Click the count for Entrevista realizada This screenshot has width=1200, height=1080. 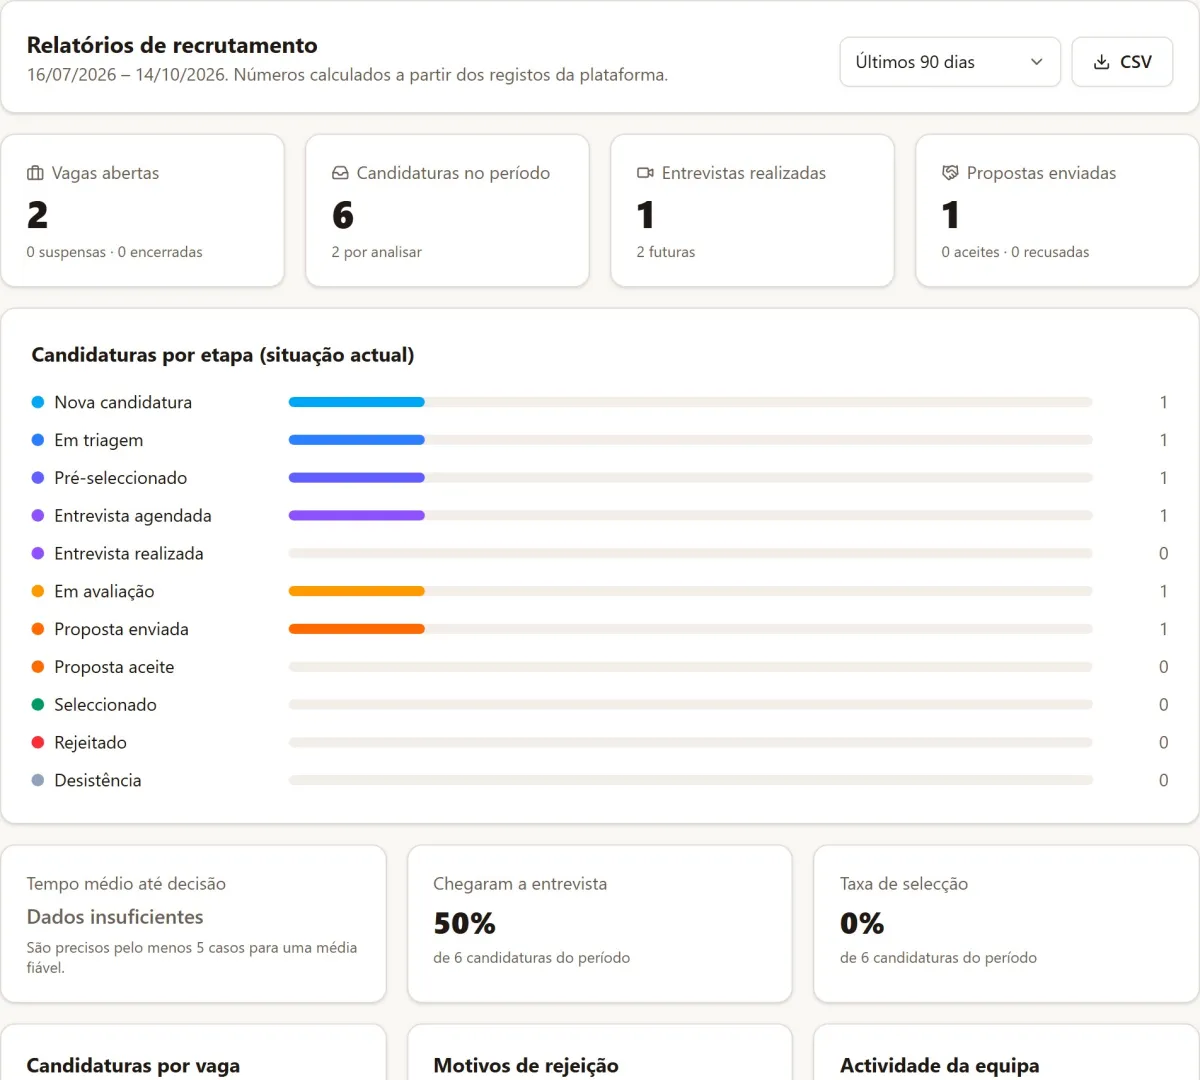click(x=1163, y=554)
